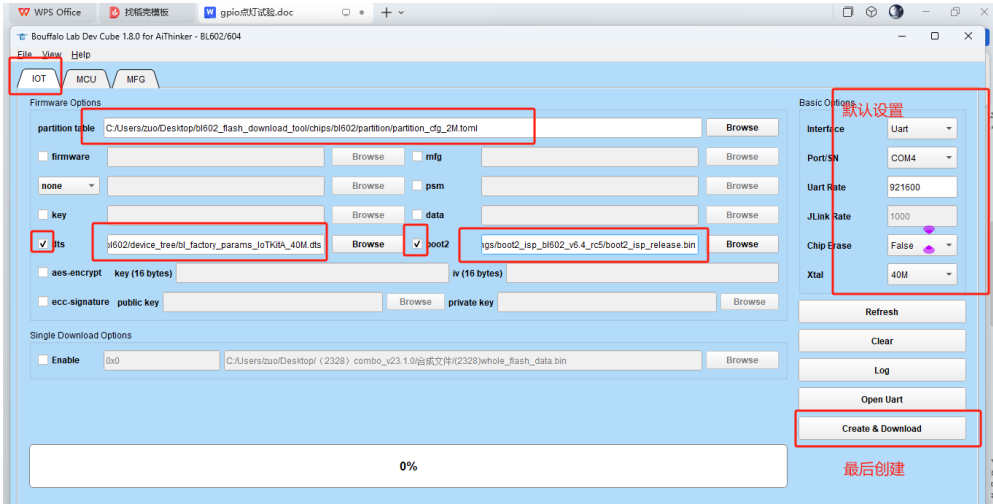Image resolution: width=993 pixels, height=504 pixels.
Task: Switch to the MFG tab
Action: (x=136, y=79)
